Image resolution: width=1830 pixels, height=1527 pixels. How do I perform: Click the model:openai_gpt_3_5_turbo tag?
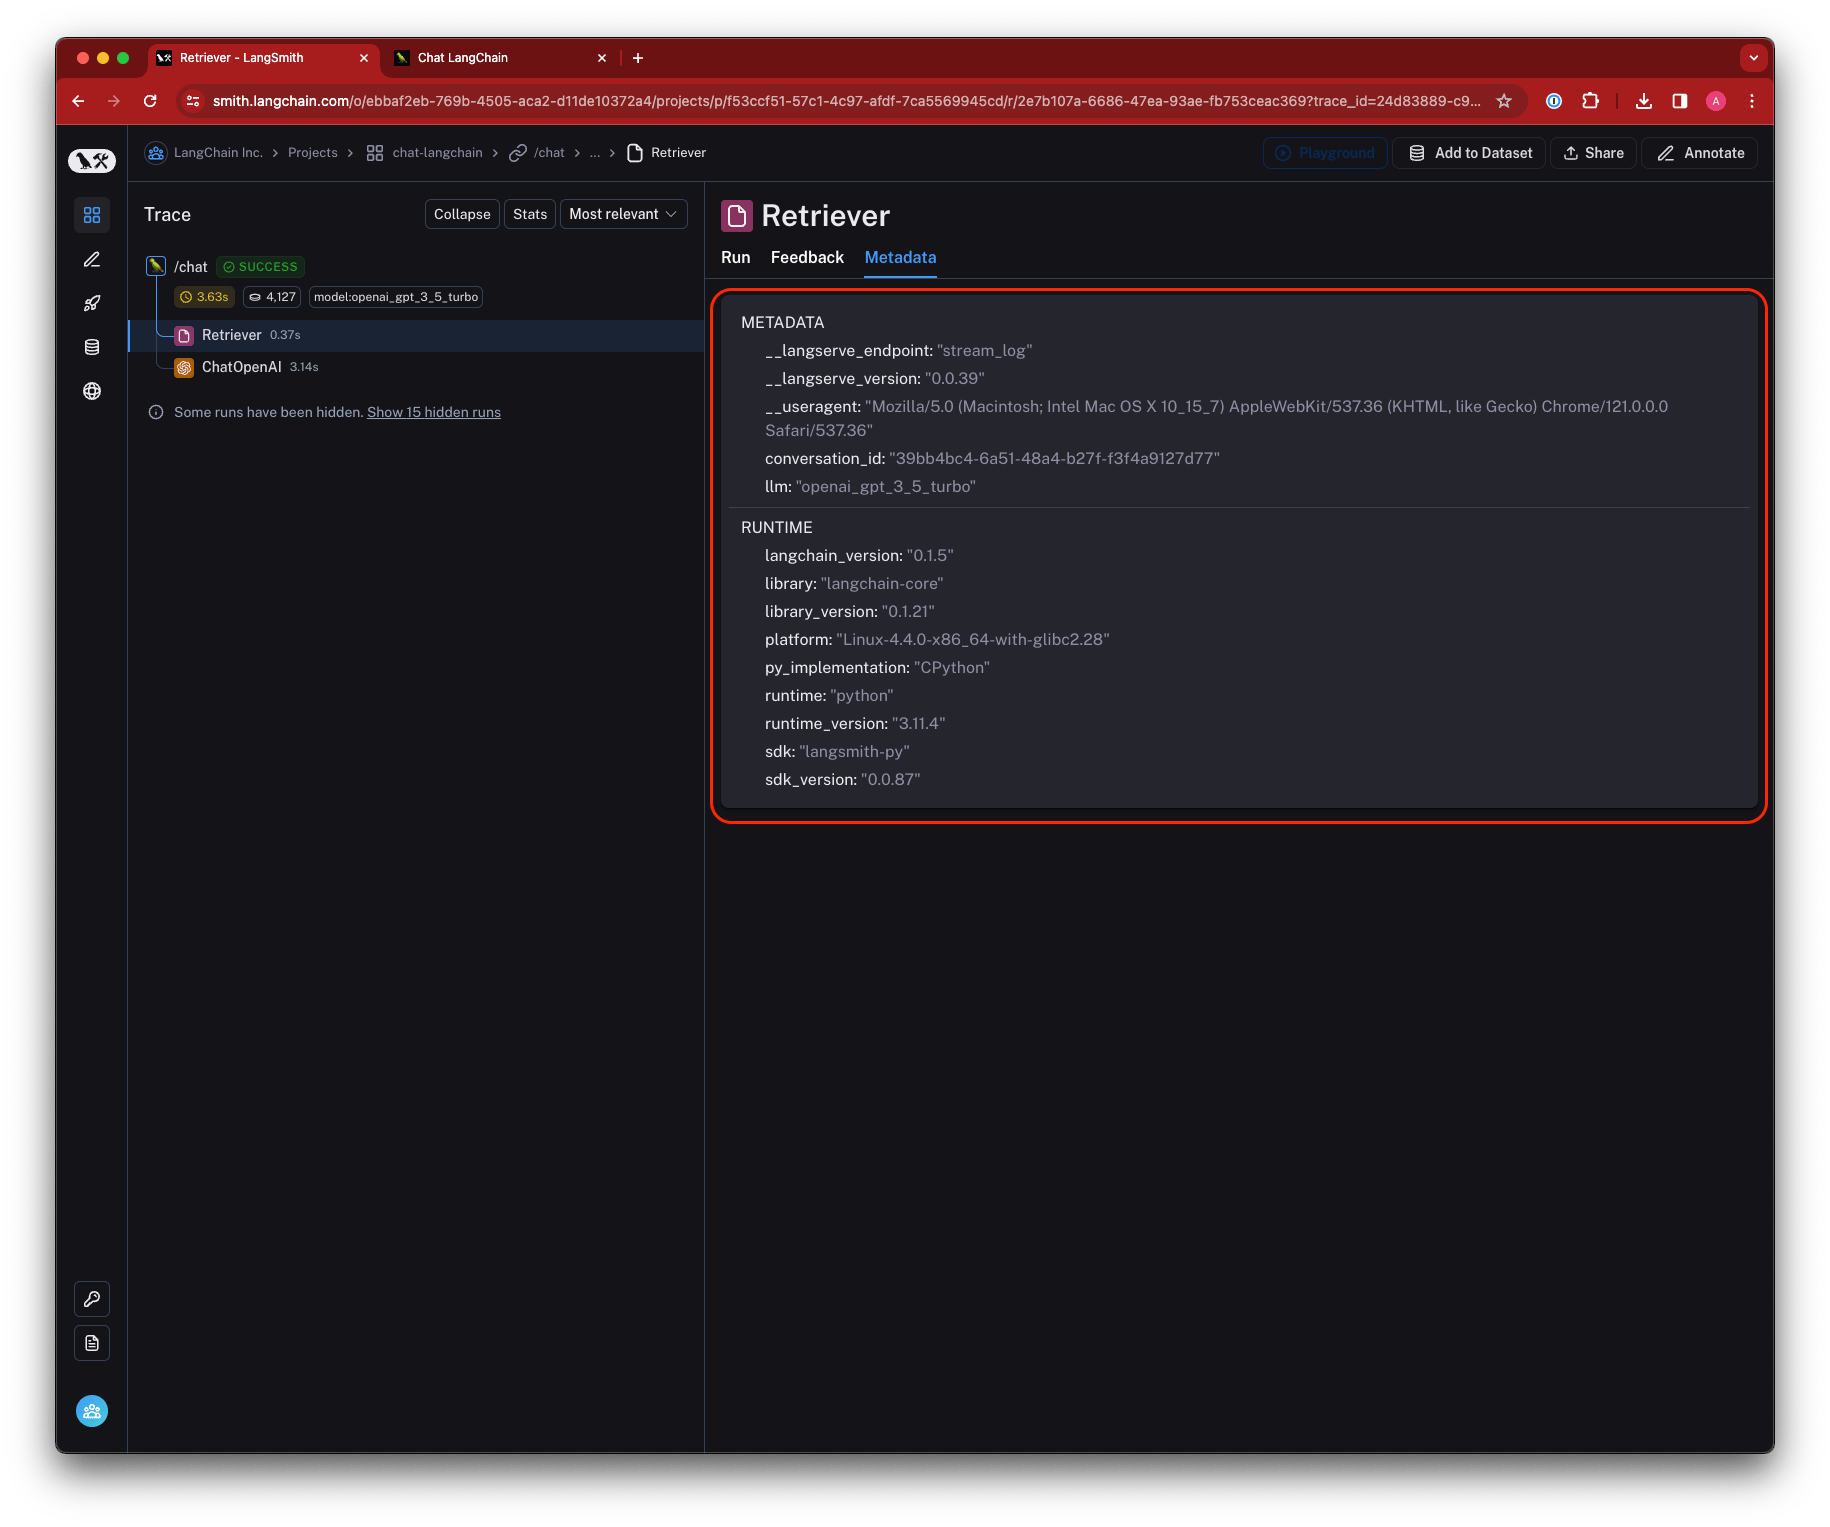(x=396, y=297)
